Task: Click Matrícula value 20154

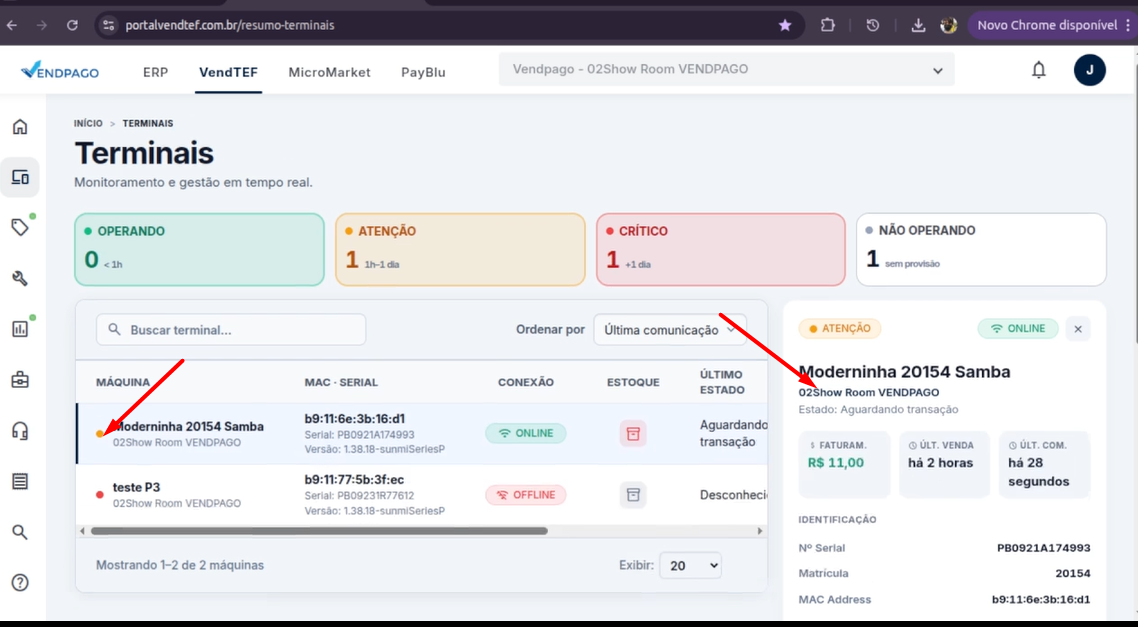Action: click(x=1073, y=573)
